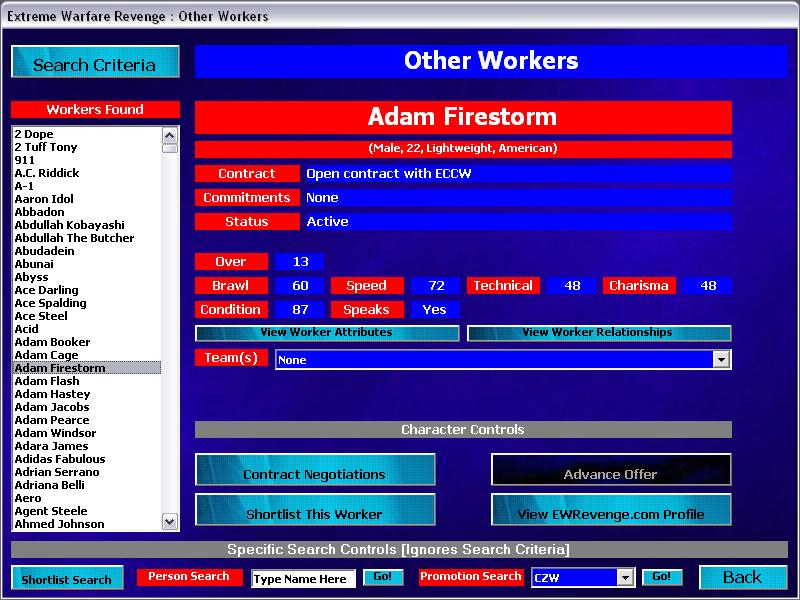Click Go! next to Promotion Search
The height and width of the screenshot is (600, 800).
[x=662, y=577]
